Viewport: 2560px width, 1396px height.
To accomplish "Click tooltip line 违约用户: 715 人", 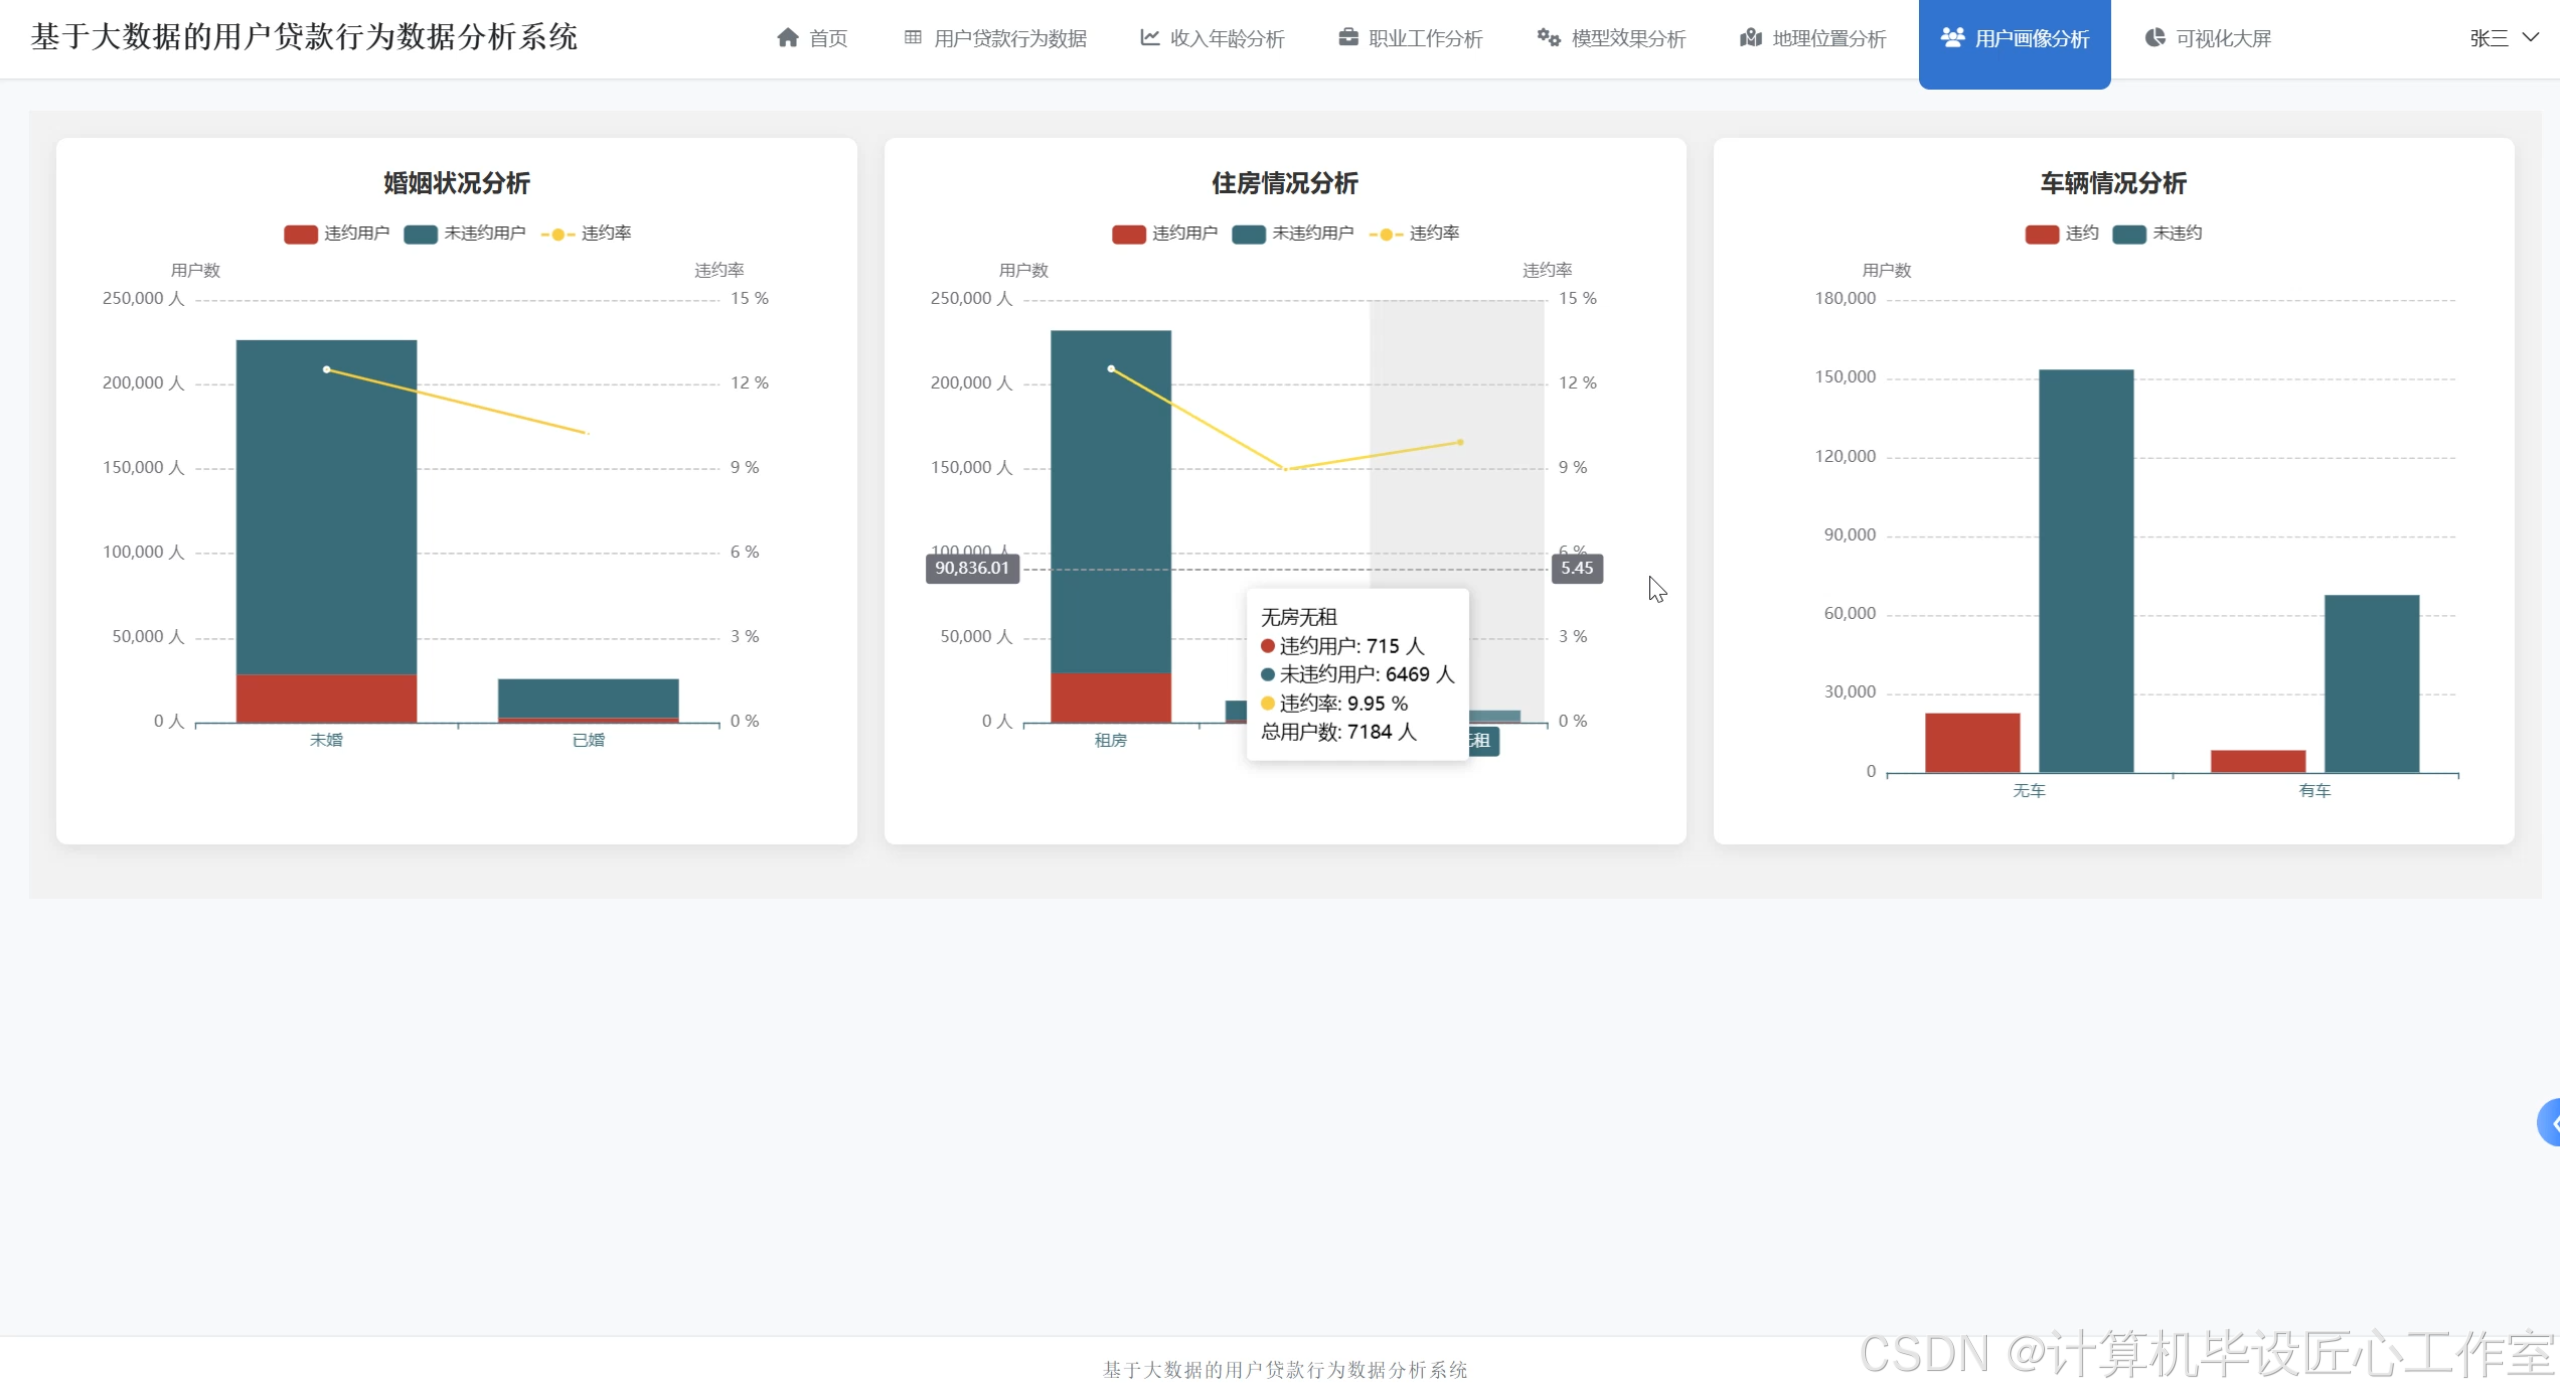I will [x=1342, y=646].
